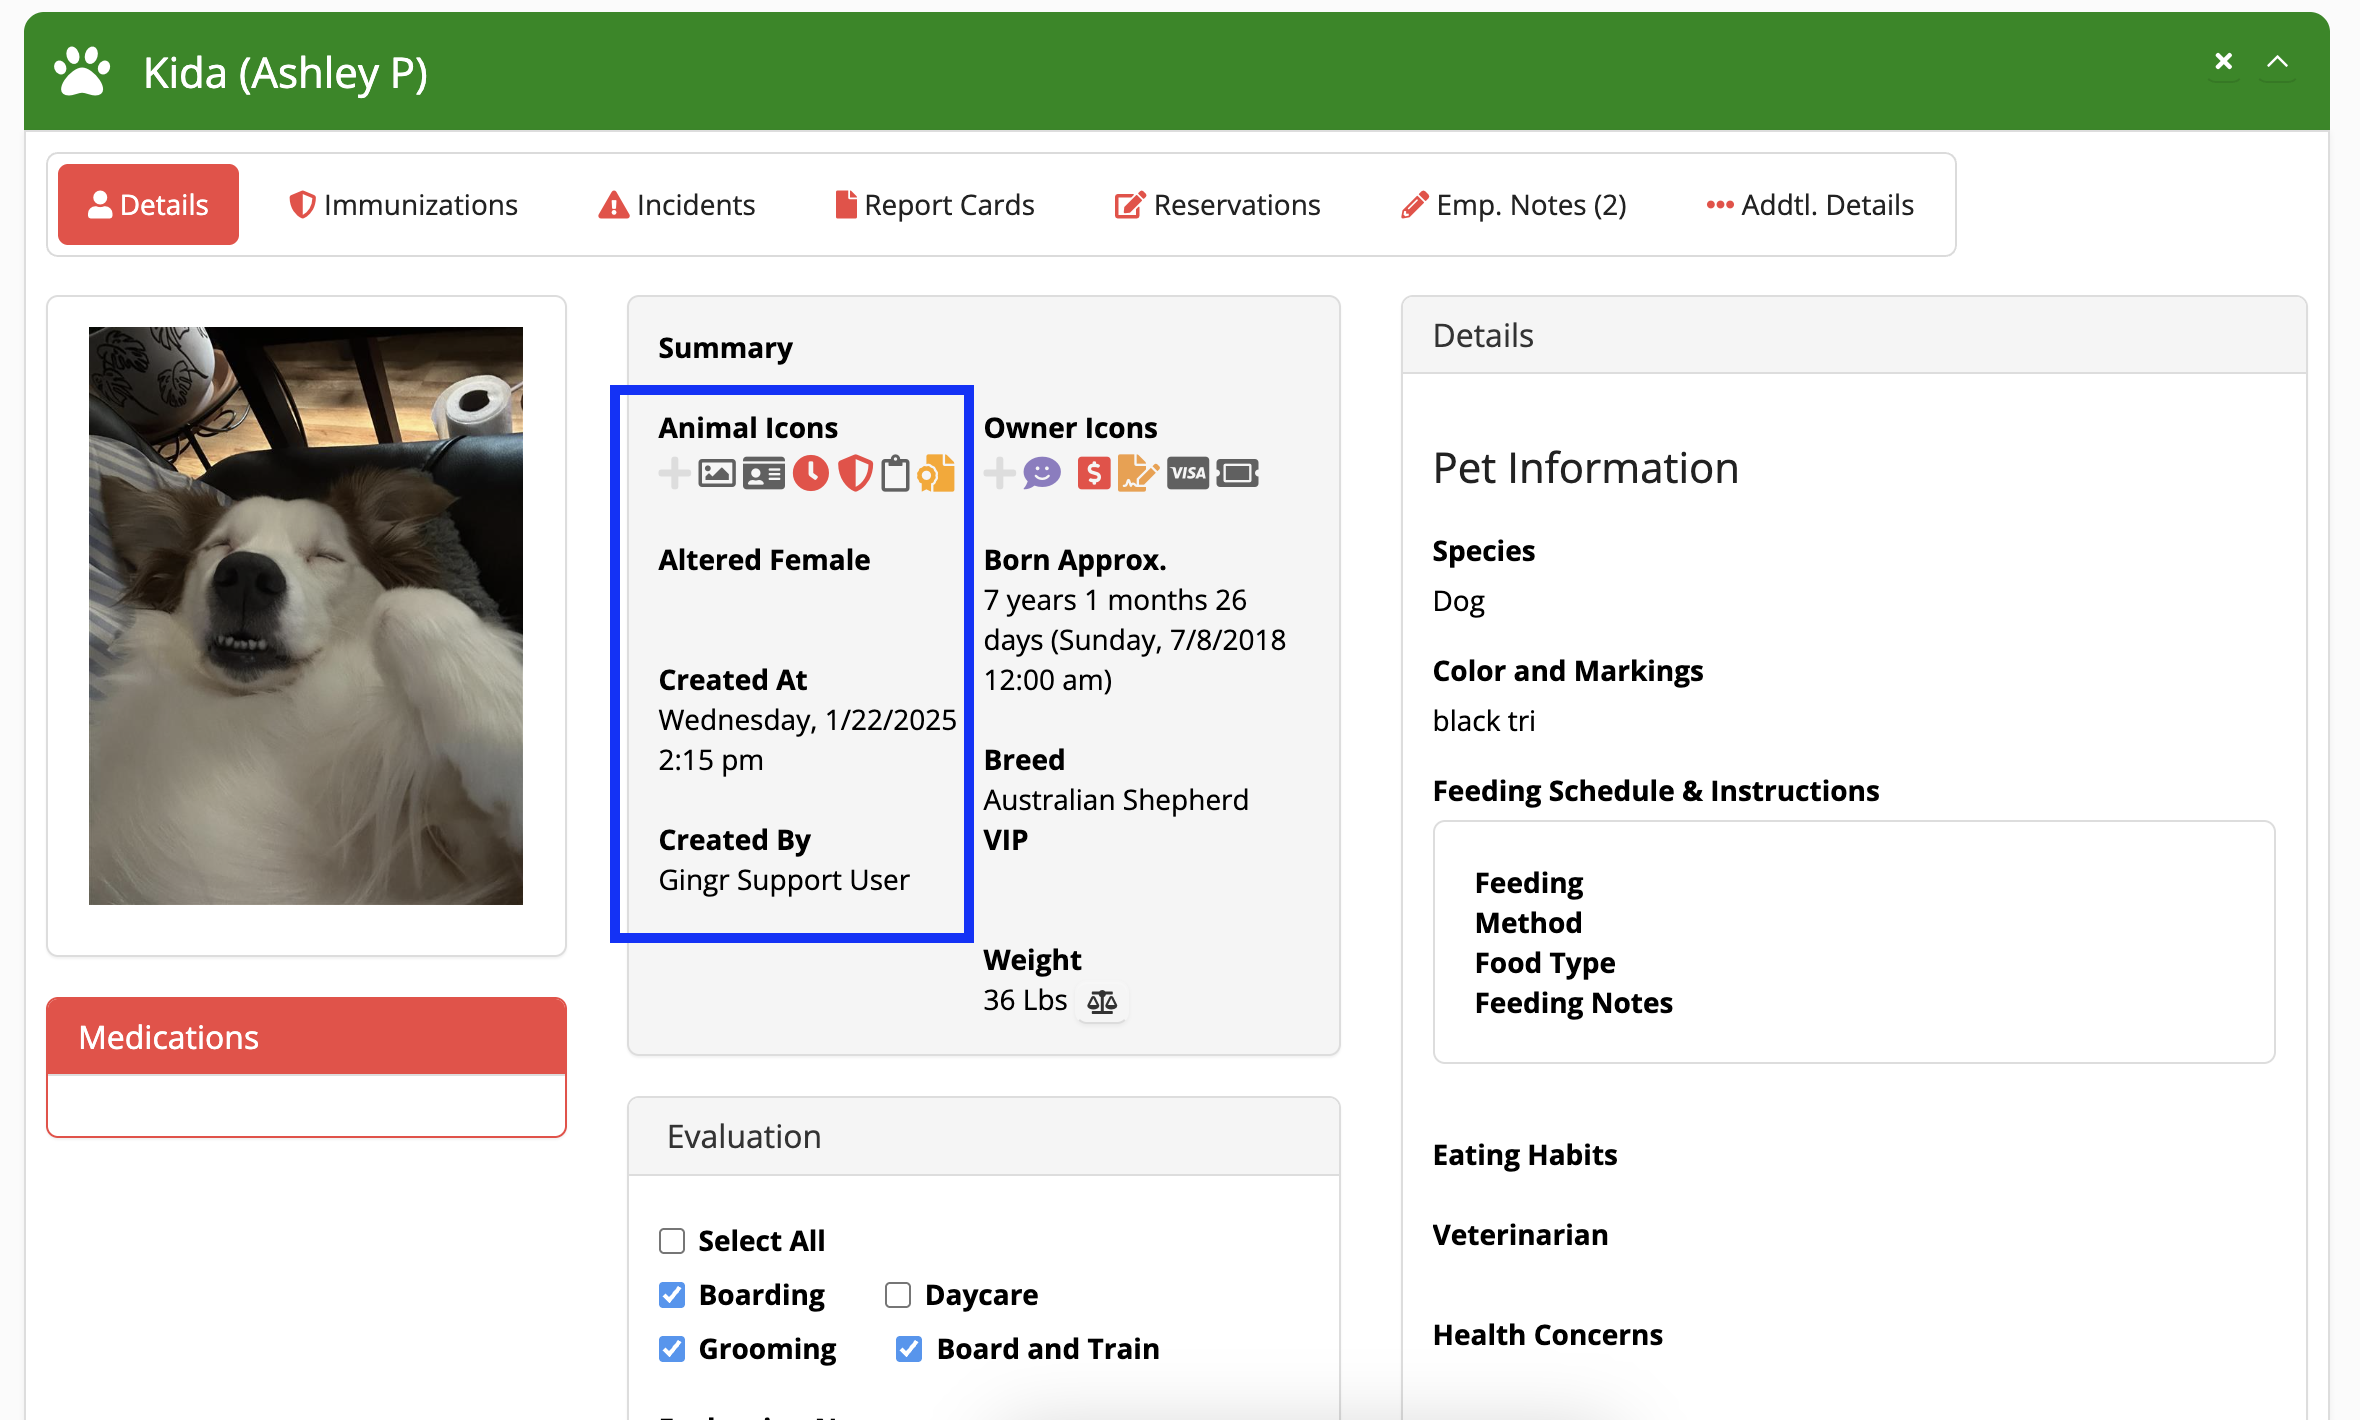Collapse the Kida panel with chevron

(2277, 62)
